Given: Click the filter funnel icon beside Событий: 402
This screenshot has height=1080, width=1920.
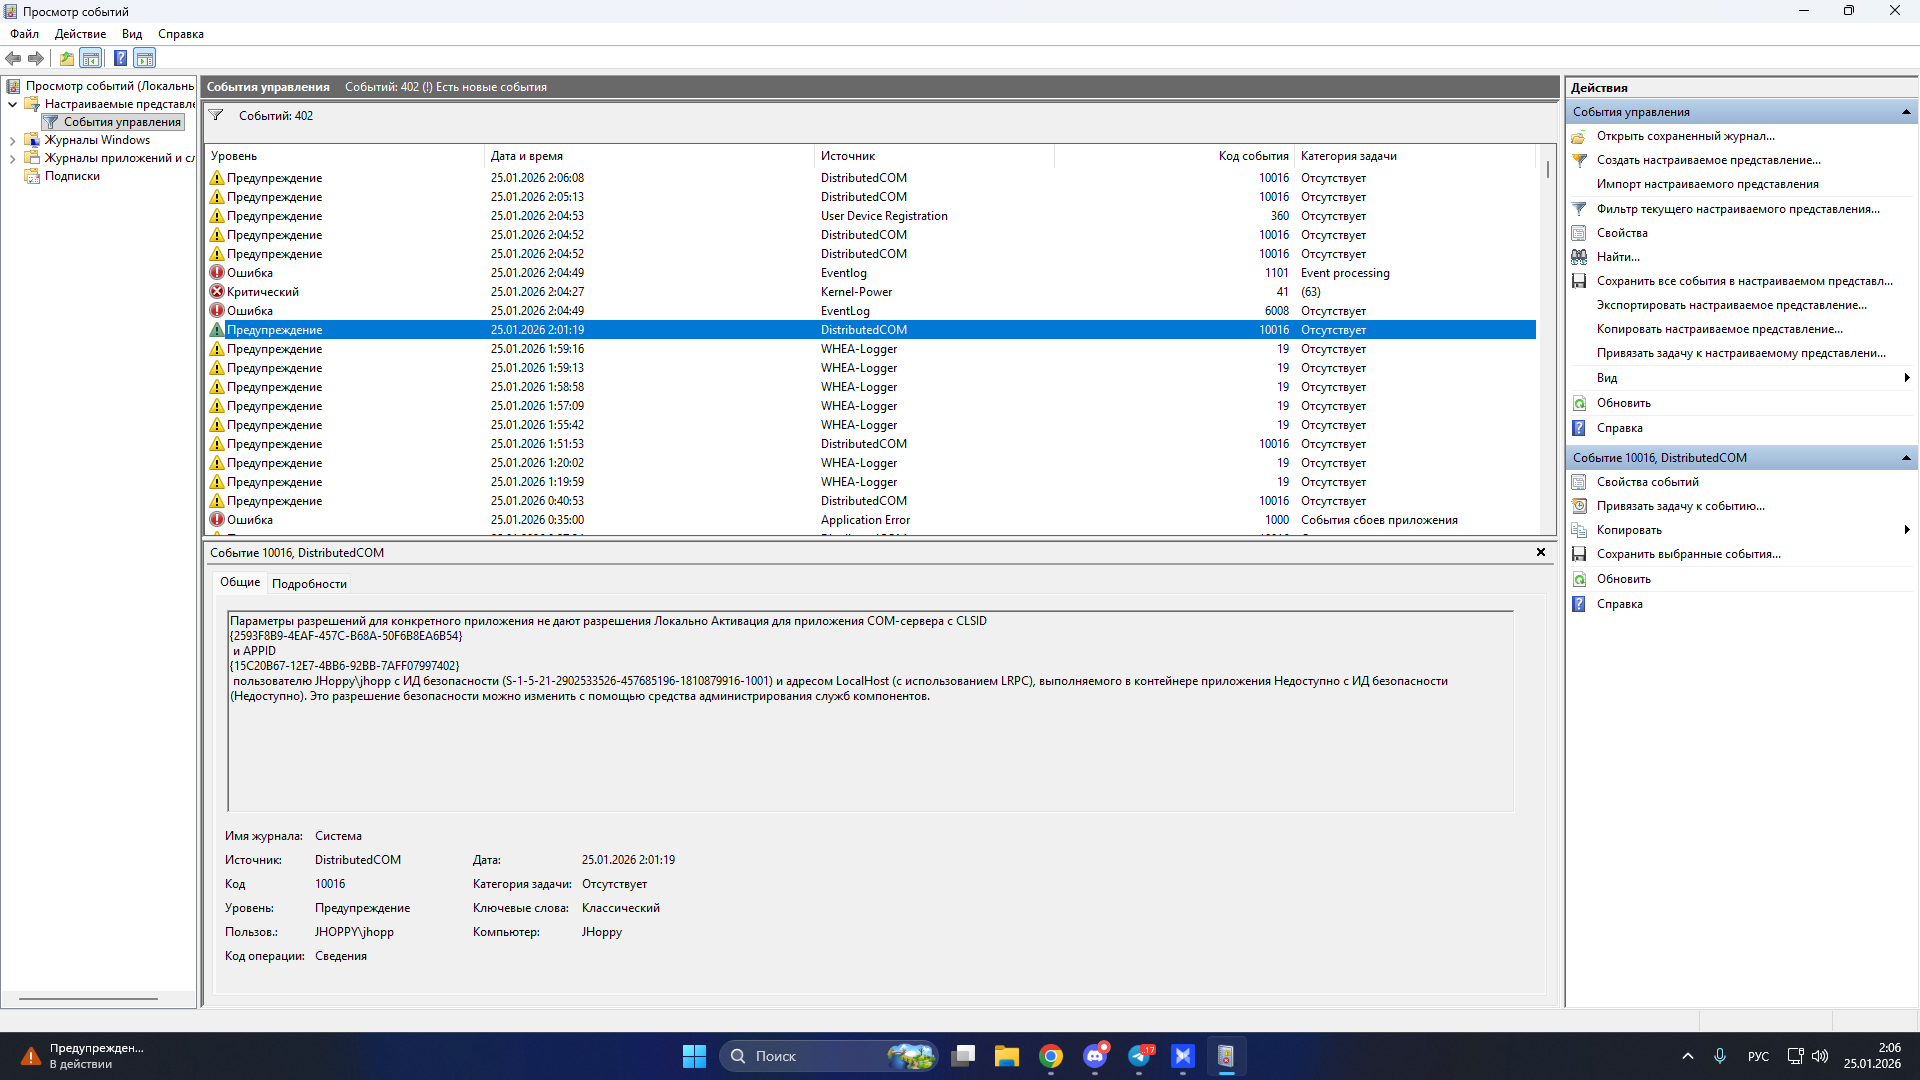Looking at the screenshot, I should 216,115.
